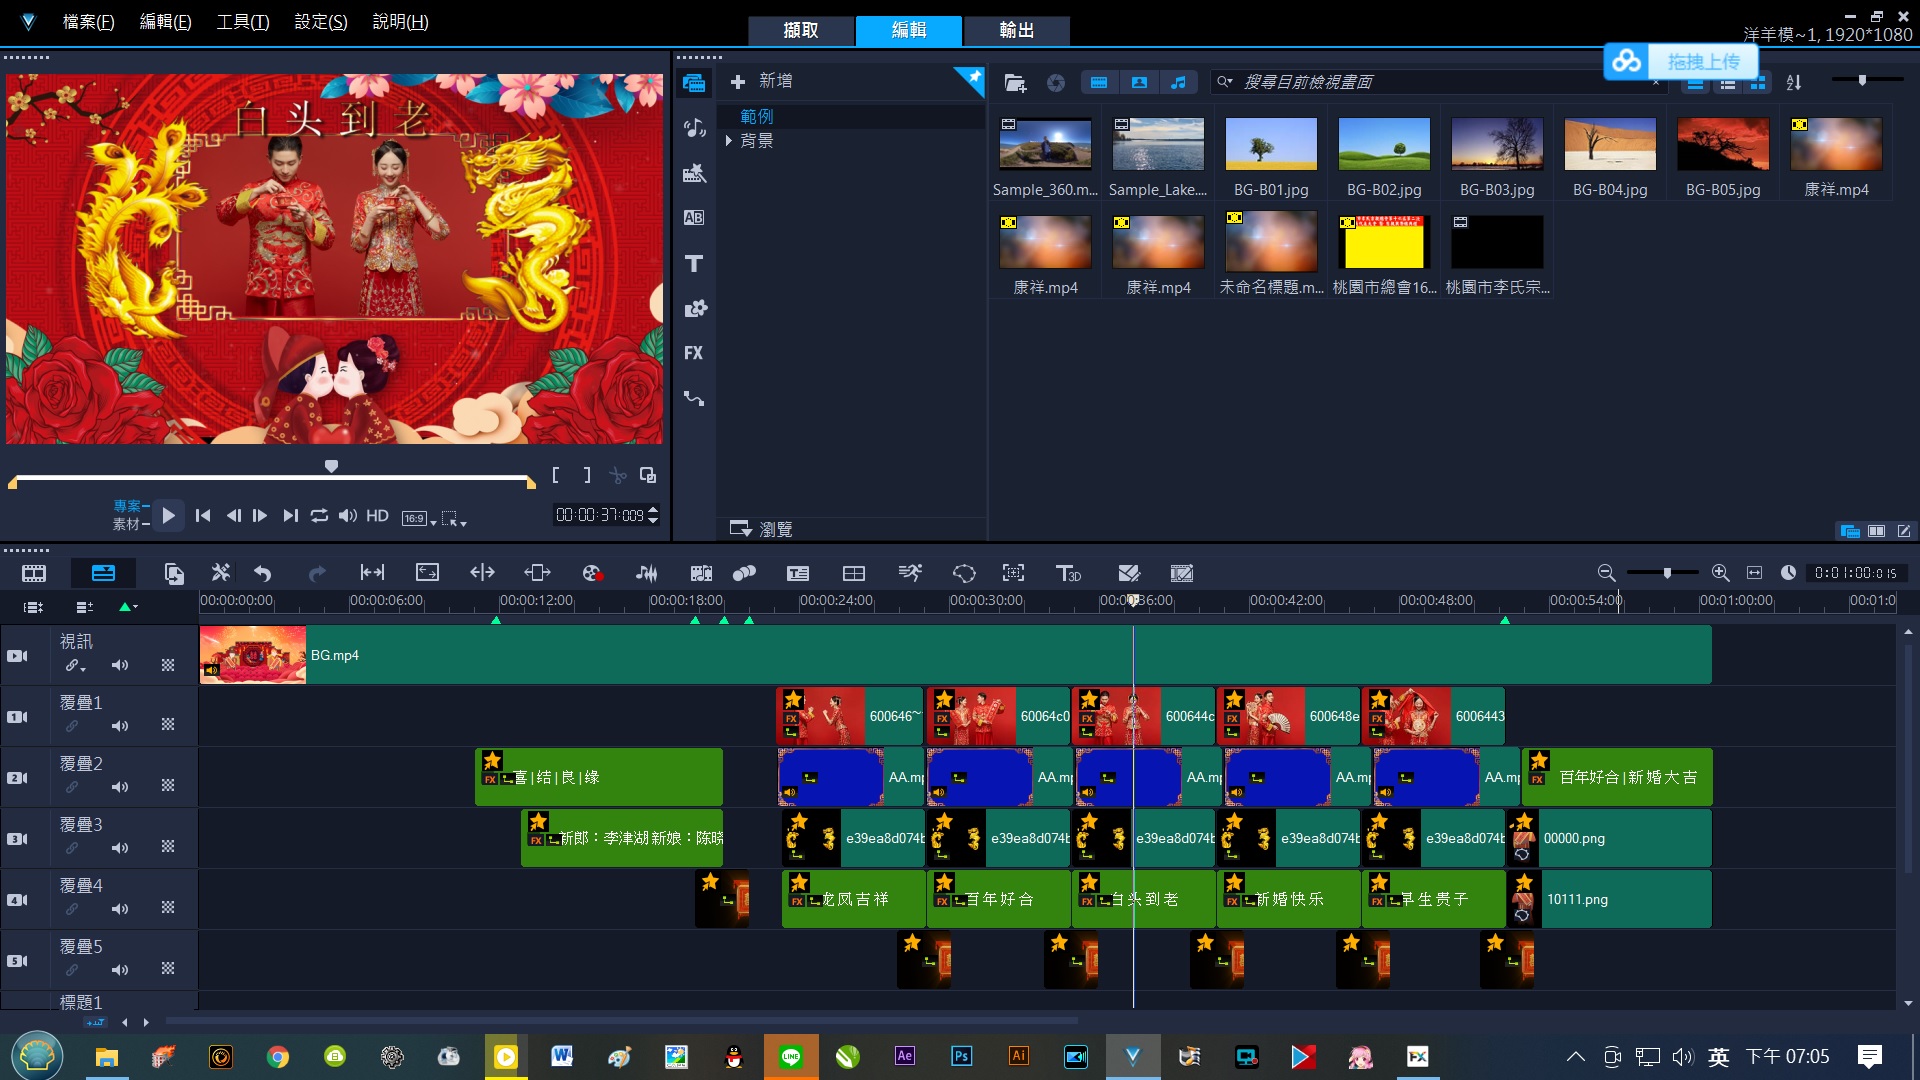Switch to Storyboard view icon

pos(34,573)
